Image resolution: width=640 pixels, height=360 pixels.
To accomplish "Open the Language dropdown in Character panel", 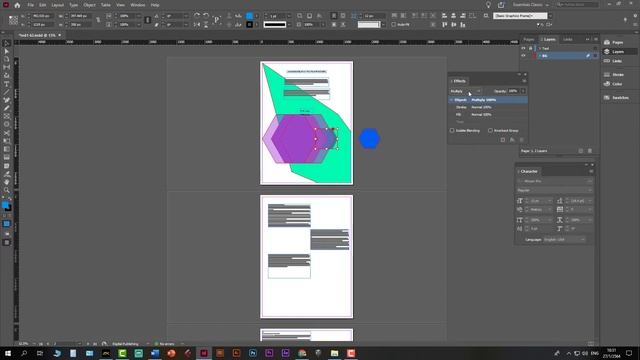I will [564, 240].
